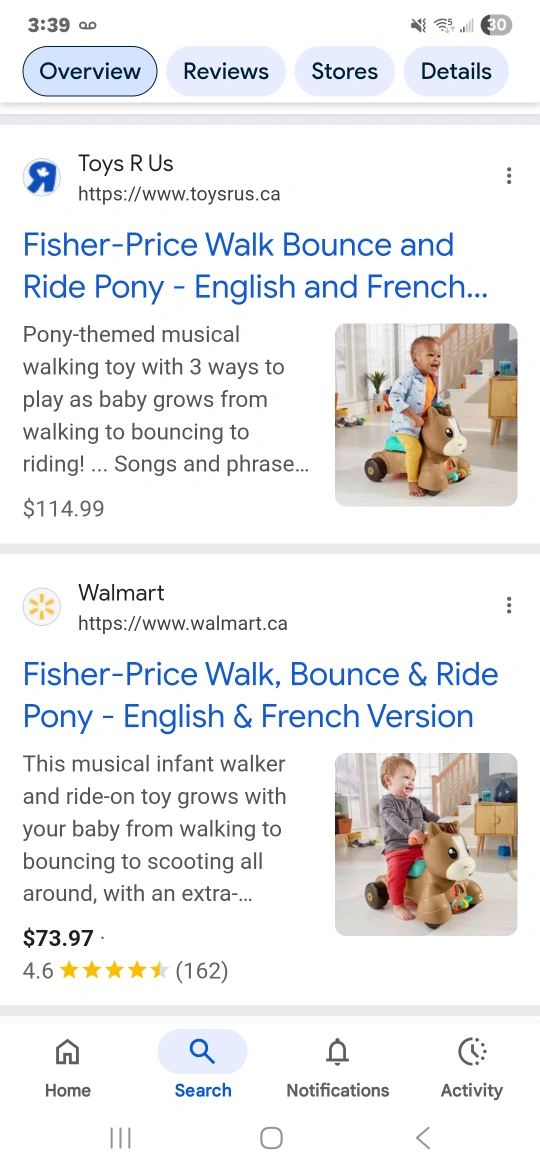The width and height of the screenshot is (540, 1170).
Task: Tap the Android home button
Action: 271,1138
